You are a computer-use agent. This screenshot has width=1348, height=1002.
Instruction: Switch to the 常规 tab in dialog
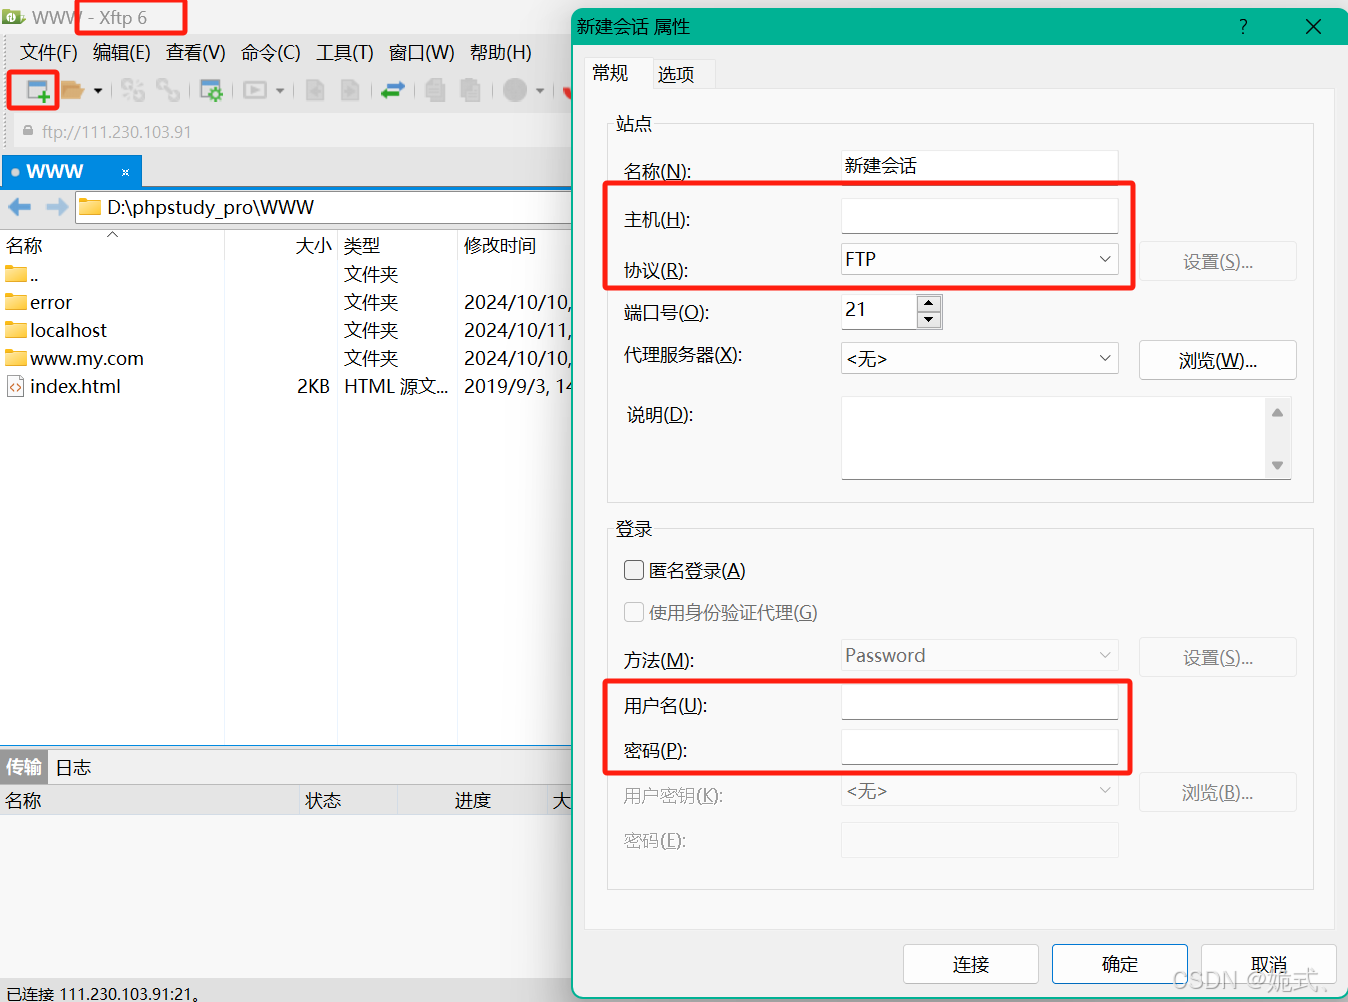(x=610, y=73)
